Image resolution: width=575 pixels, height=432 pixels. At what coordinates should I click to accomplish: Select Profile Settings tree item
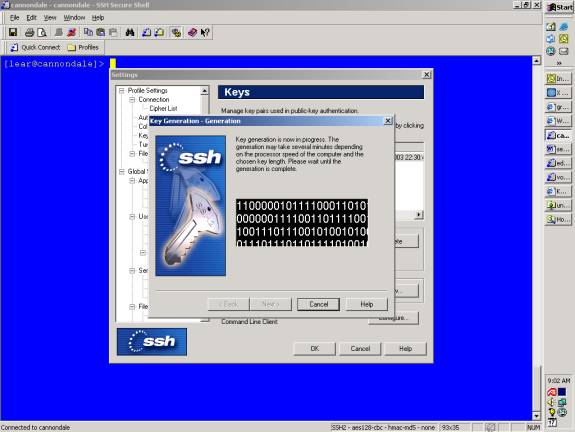(x=147, y=91)
